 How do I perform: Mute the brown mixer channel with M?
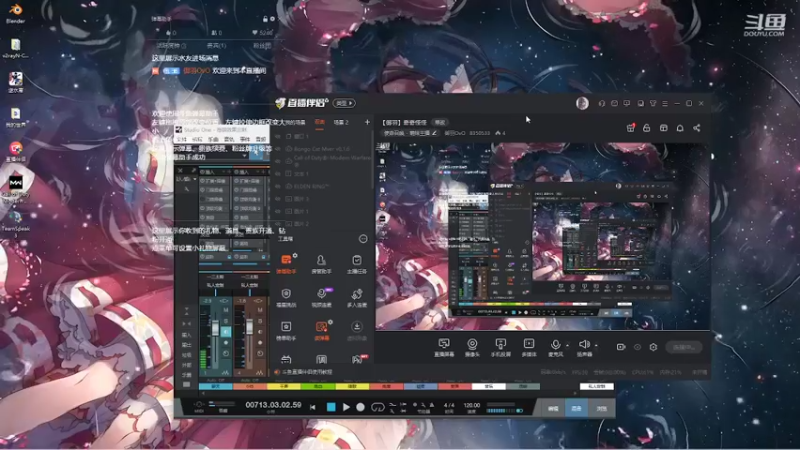(x=260, y=310)
